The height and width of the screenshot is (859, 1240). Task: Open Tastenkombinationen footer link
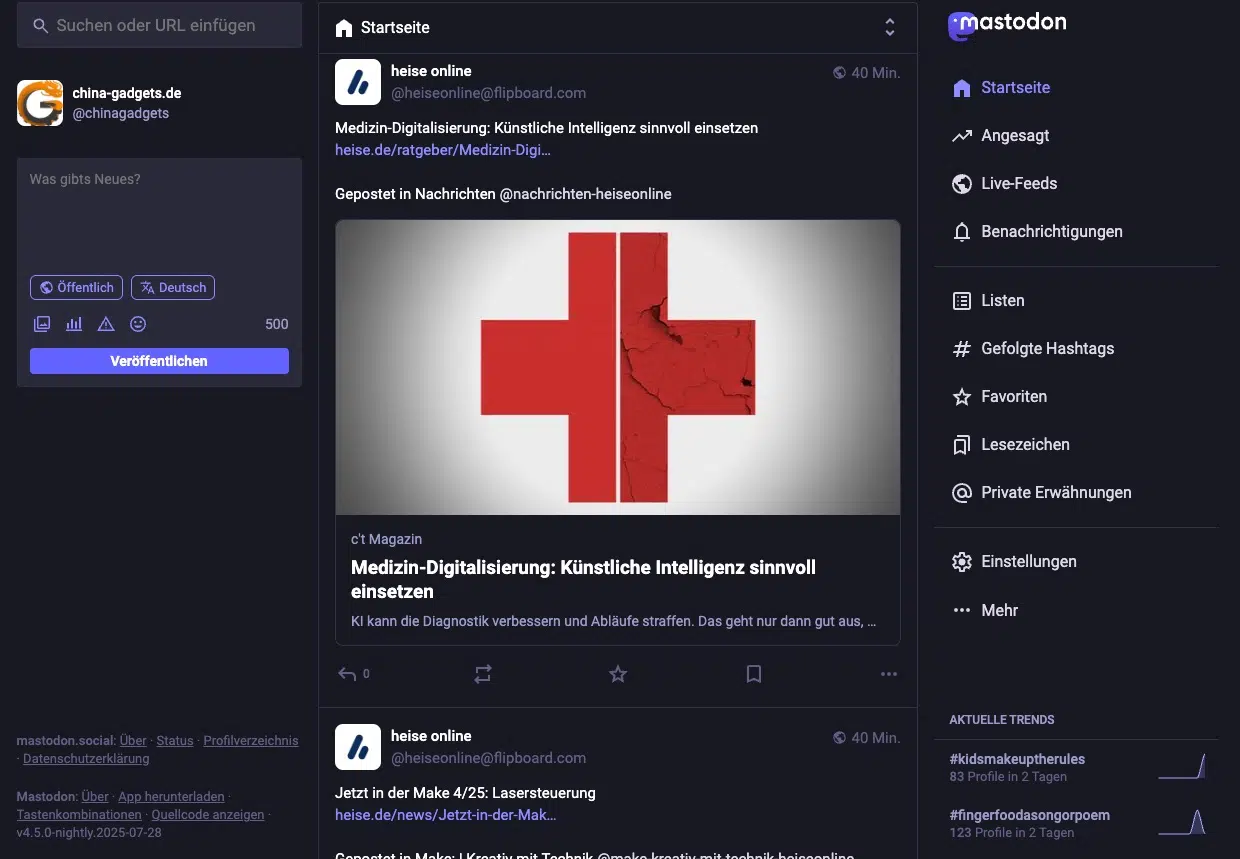(x=79, y=815)
